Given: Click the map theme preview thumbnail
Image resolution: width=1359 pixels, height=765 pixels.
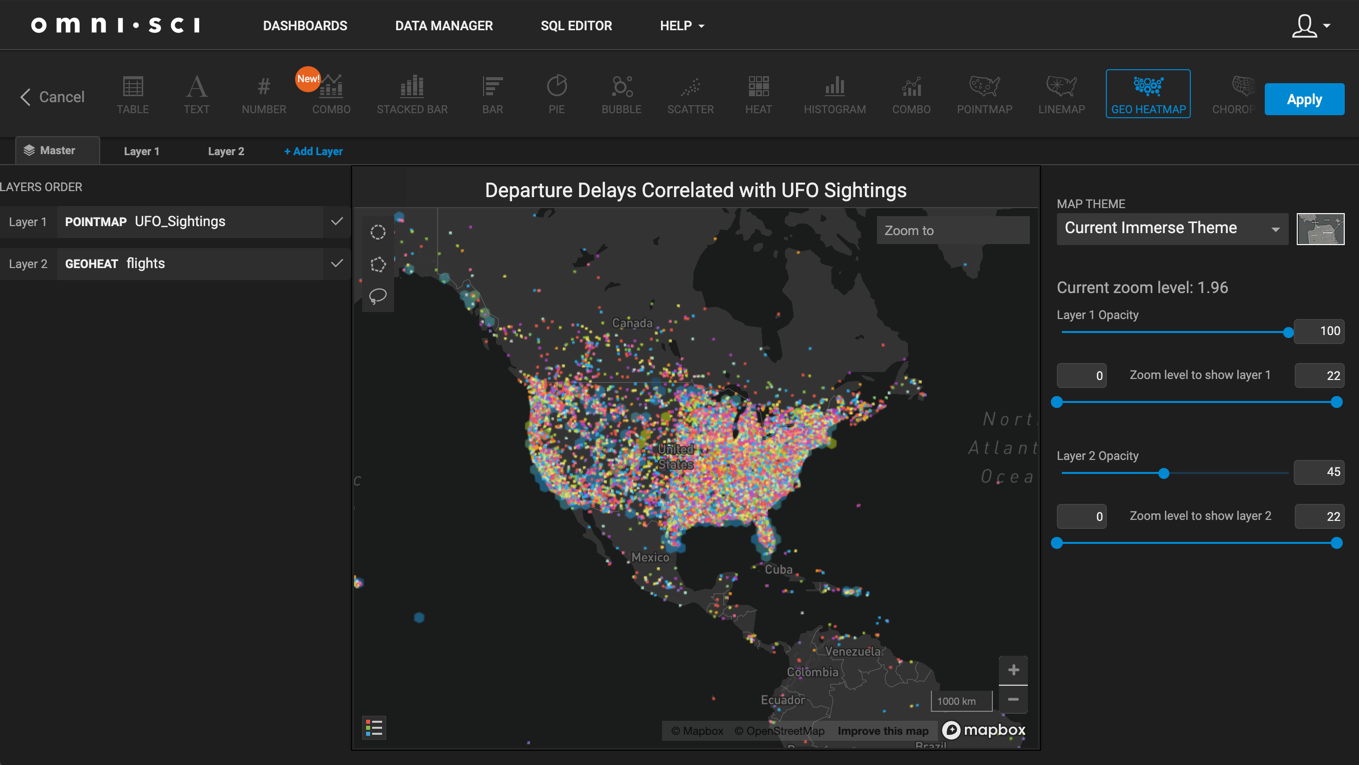Looking at the screenshot, I should (1320, 229).
